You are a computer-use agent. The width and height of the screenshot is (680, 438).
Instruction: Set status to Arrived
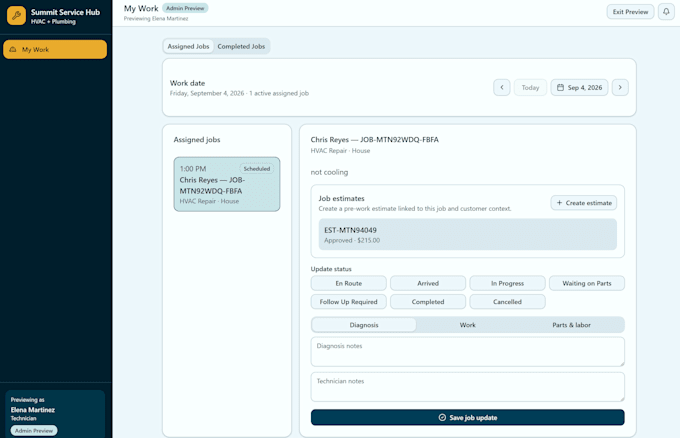coord(428,283)
